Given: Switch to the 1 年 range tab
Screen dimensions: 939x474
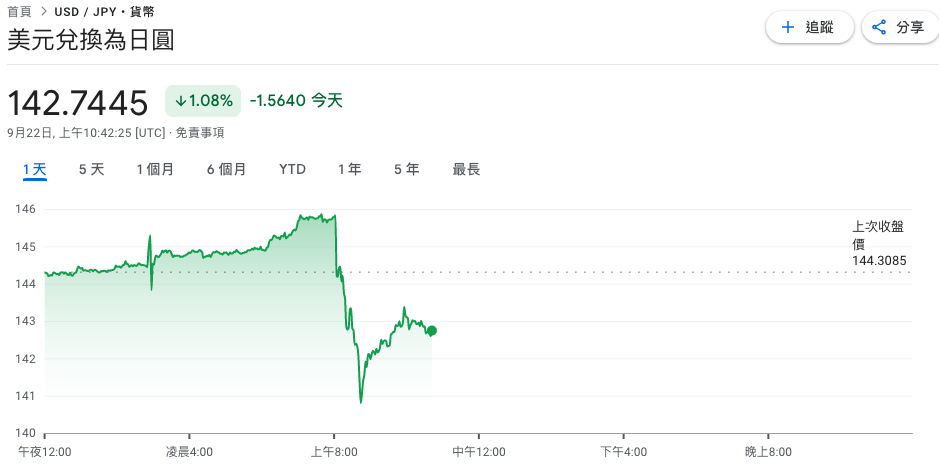Looking at the screenshot, I should point(350,169).
